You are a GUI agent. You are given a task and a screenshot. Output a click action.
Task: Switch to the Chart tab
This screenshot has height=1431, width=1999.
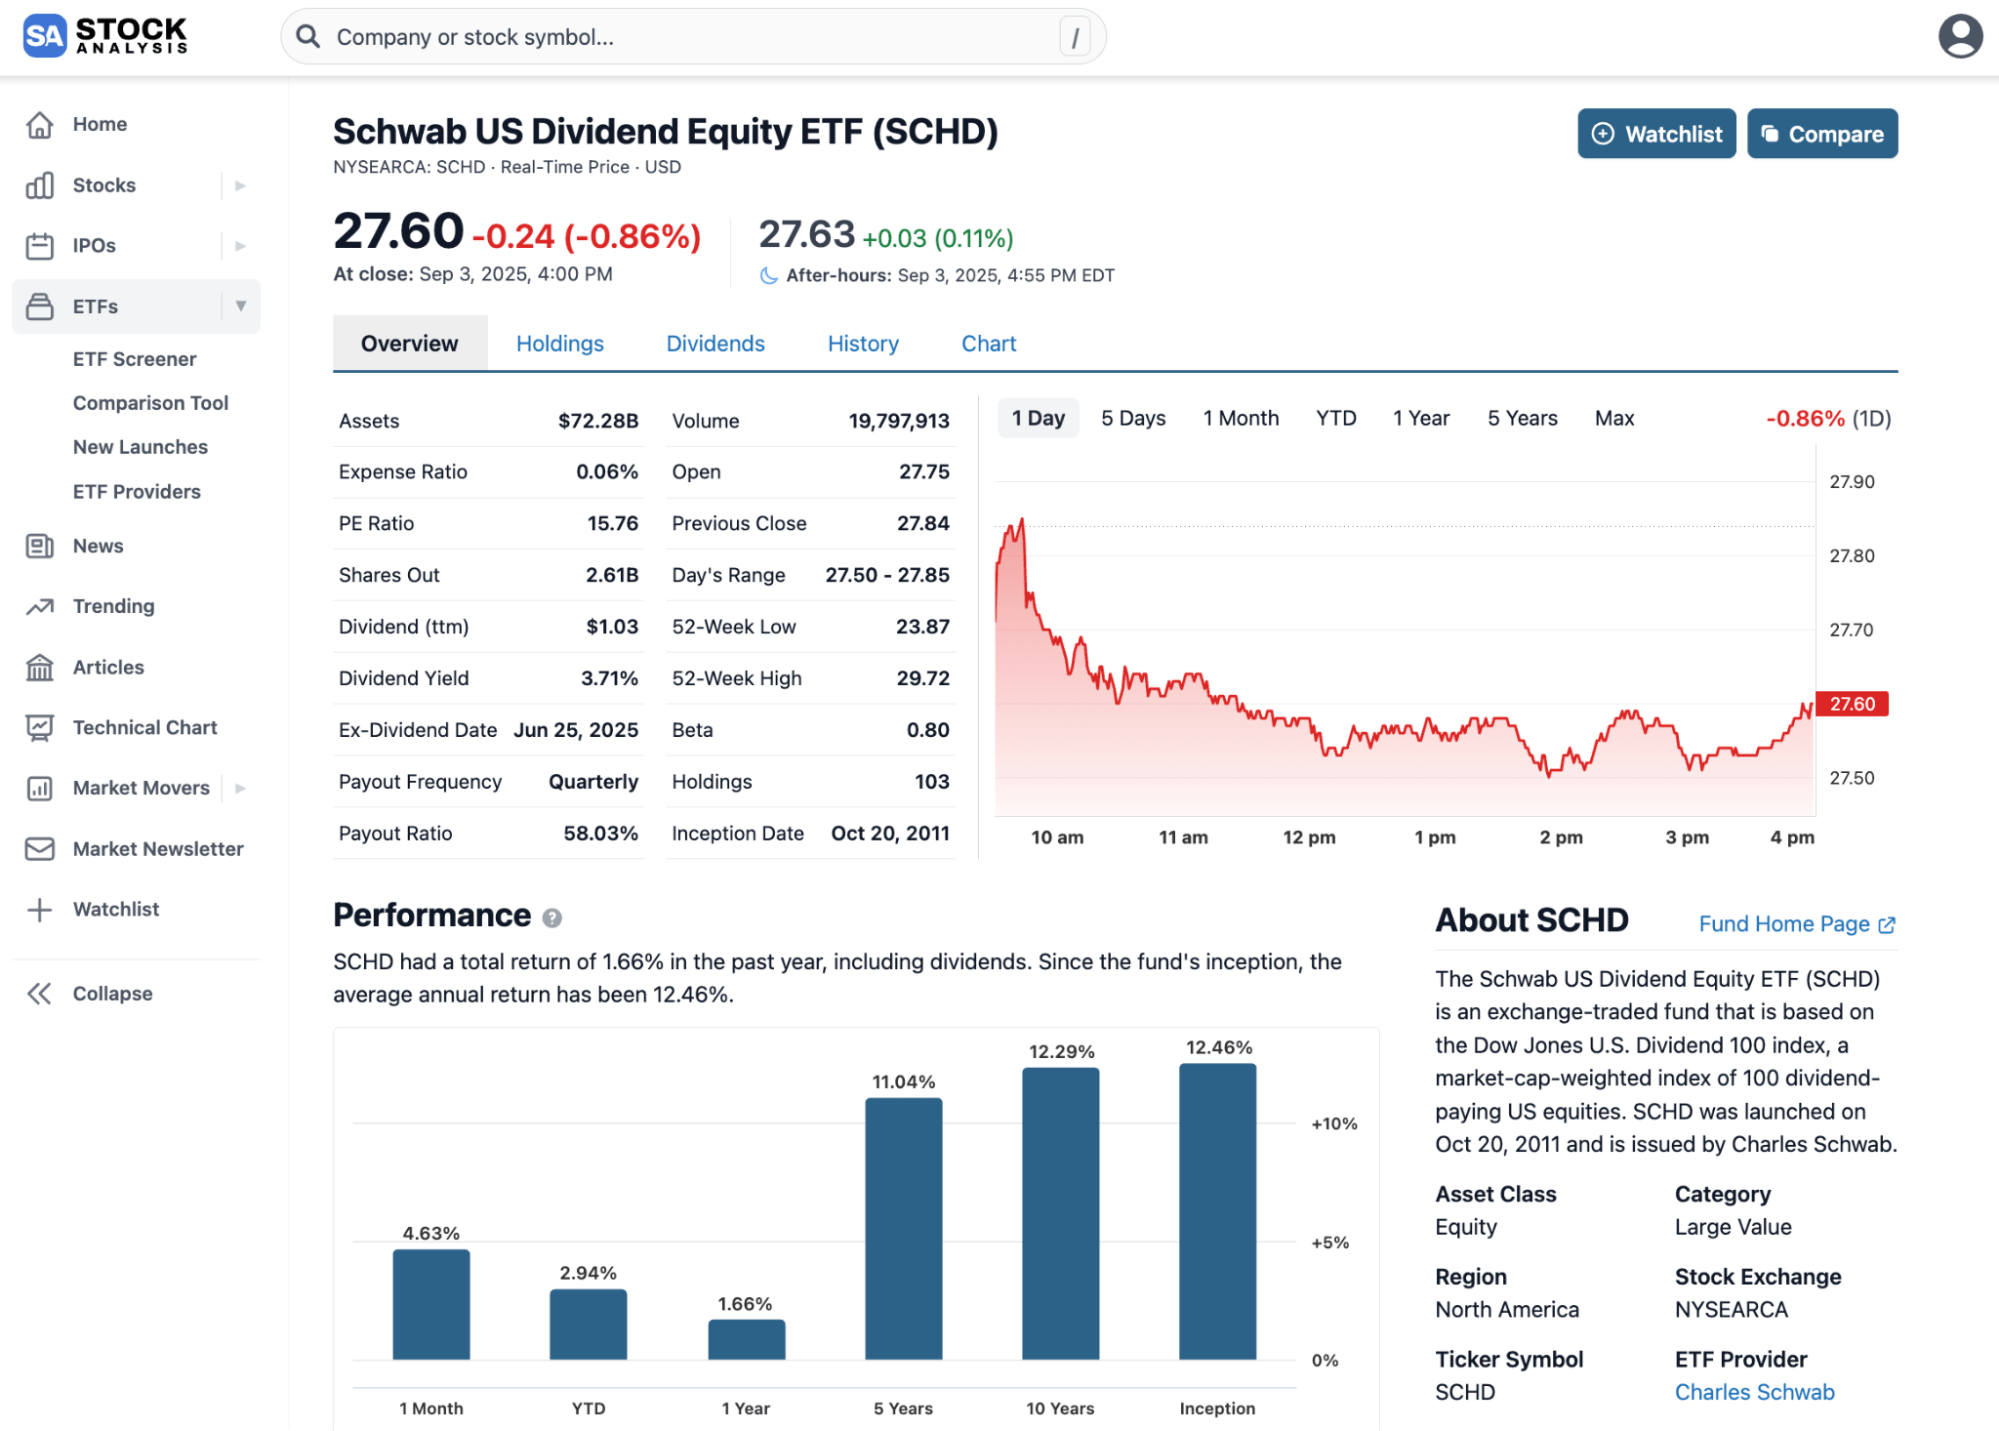988,343
